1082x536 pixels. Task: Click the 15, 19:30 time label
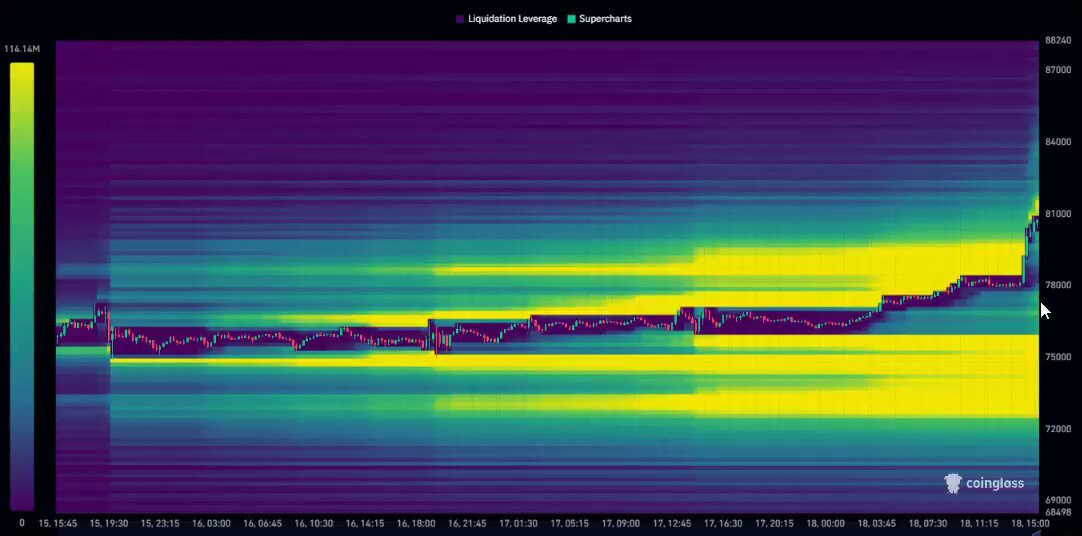[109, 524]
